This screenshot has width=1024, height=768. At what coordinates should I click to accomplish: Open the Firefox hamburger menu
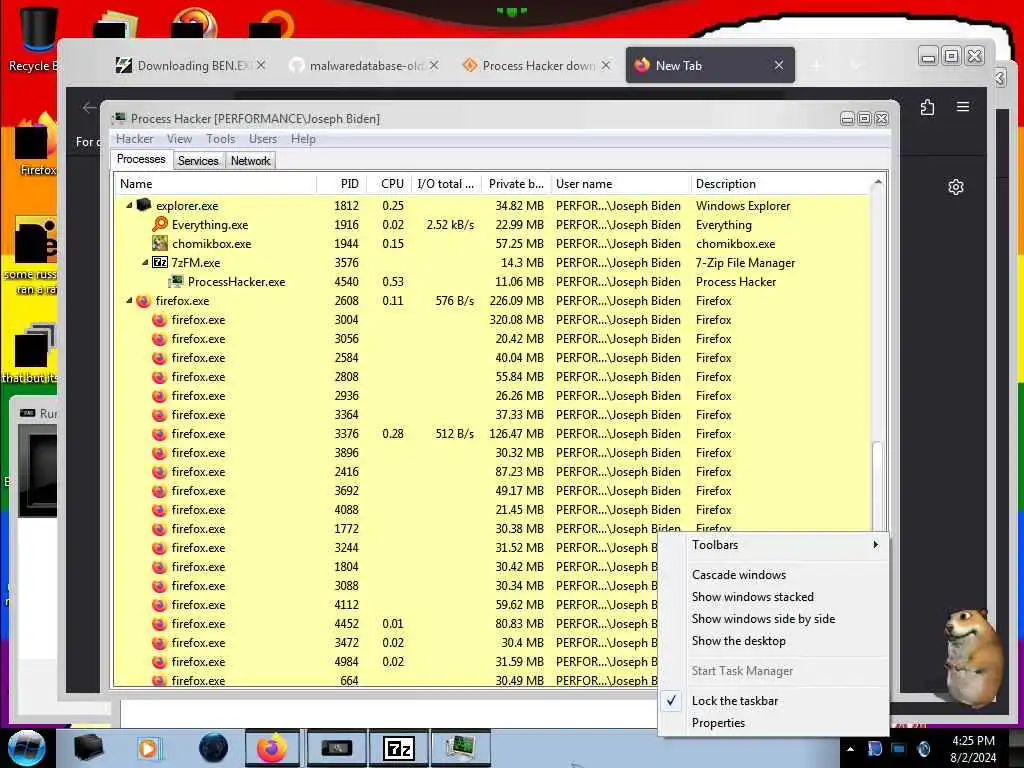[963, 106]
